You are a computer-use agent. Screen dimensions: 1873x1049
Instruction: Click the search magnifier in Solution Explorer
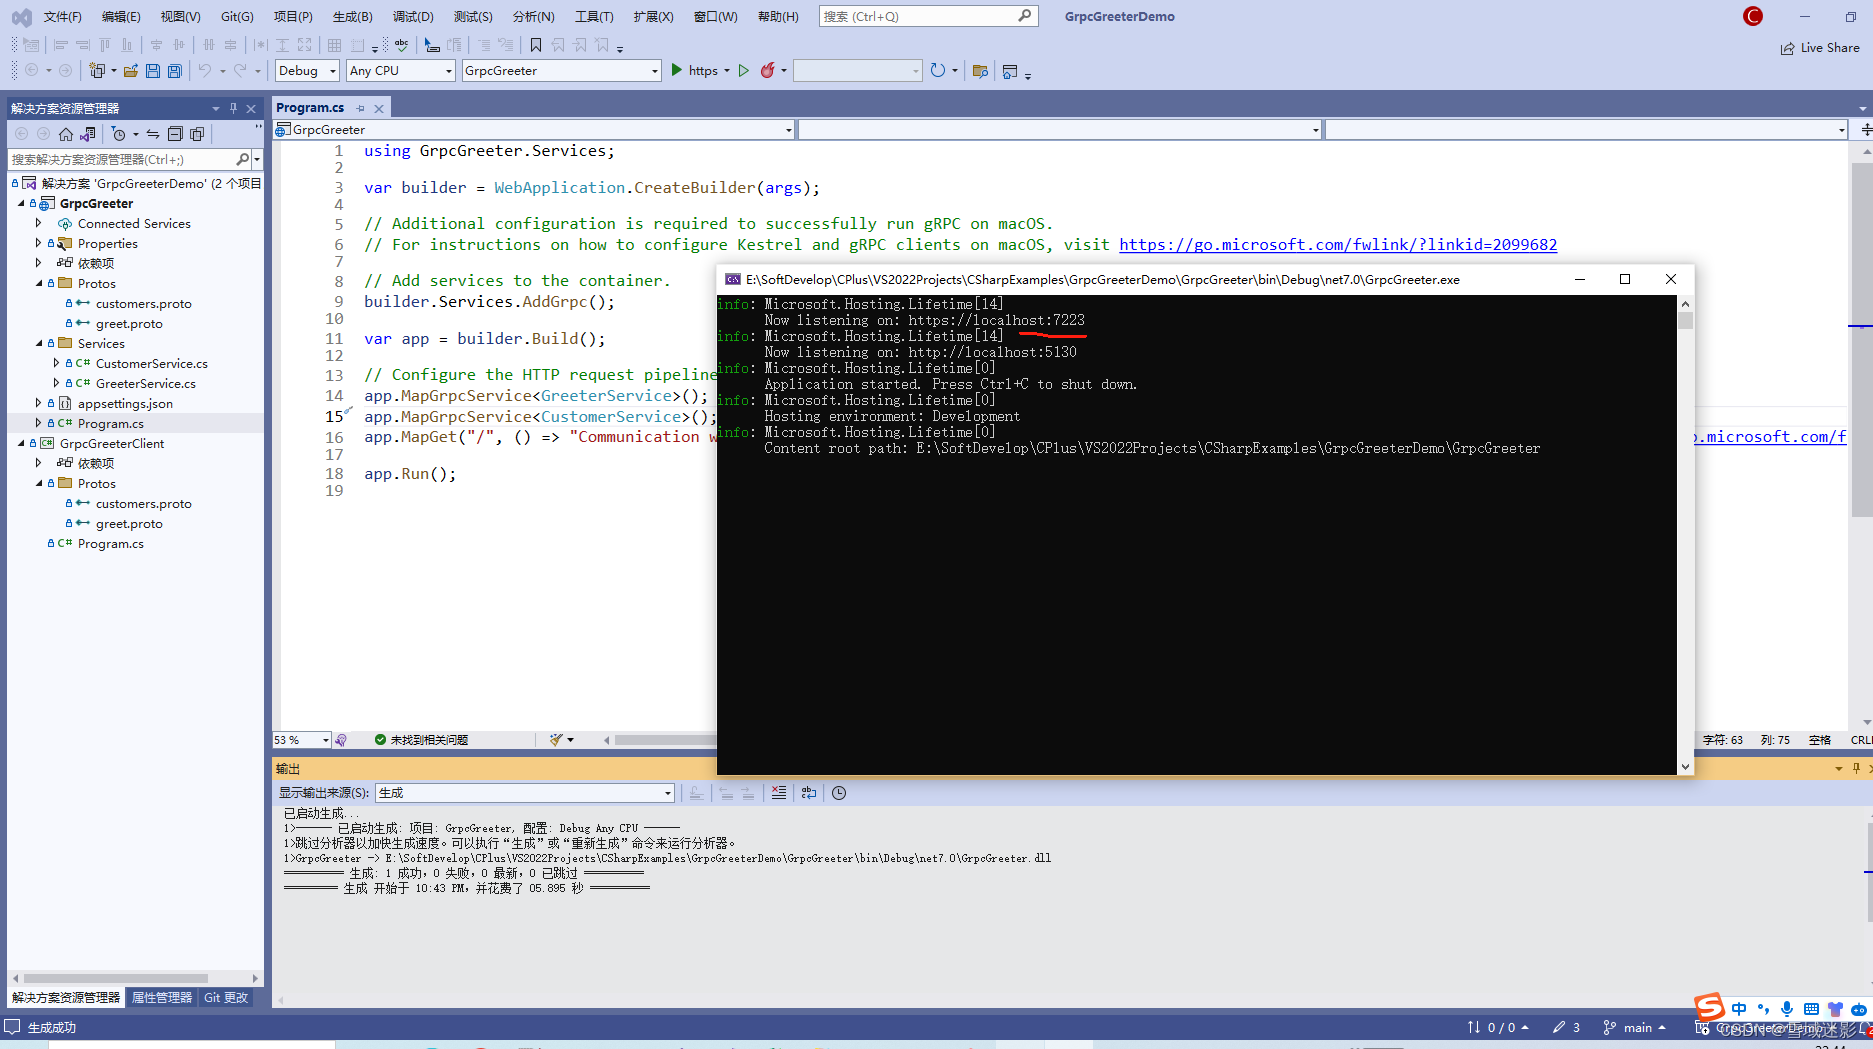click(x=242, y=159)
